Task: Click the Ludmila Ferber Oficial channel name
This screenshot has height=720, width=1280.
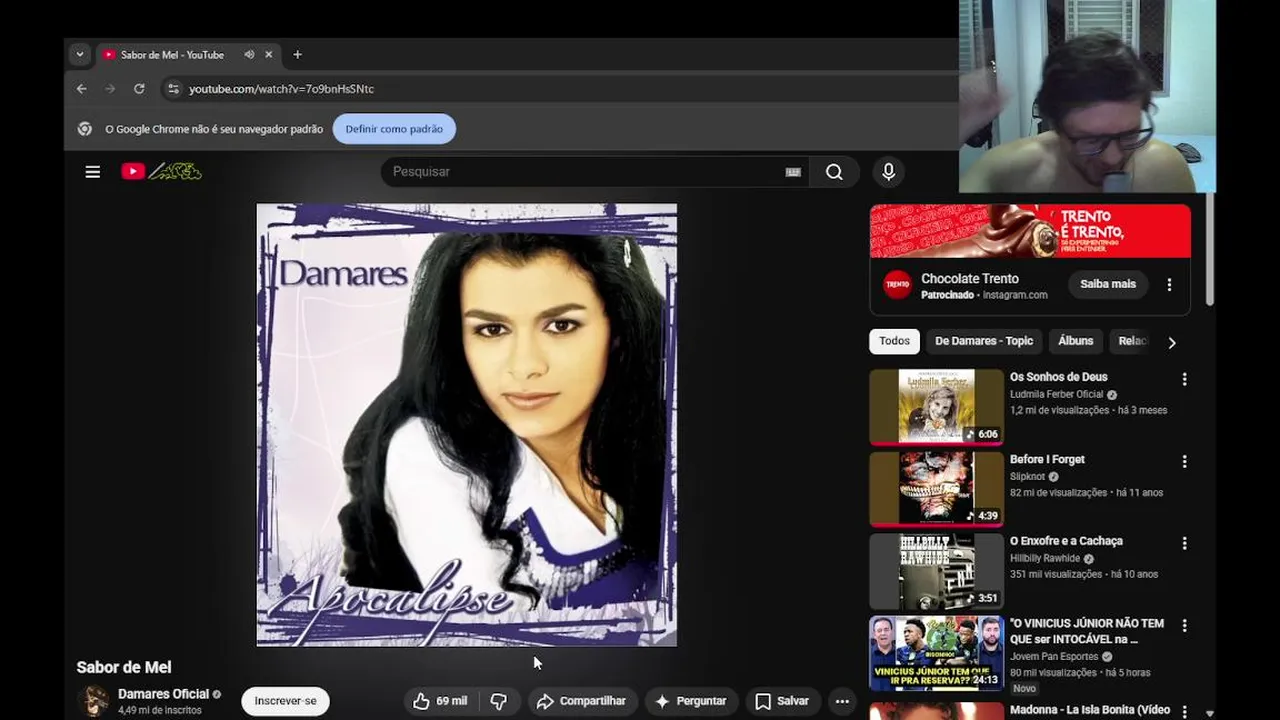Action: click(1056, 394)
